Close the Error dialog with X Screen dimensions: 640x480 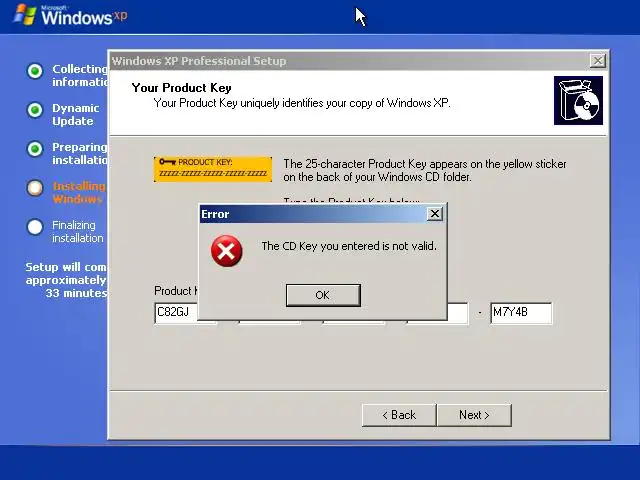[x=435, y=213]
